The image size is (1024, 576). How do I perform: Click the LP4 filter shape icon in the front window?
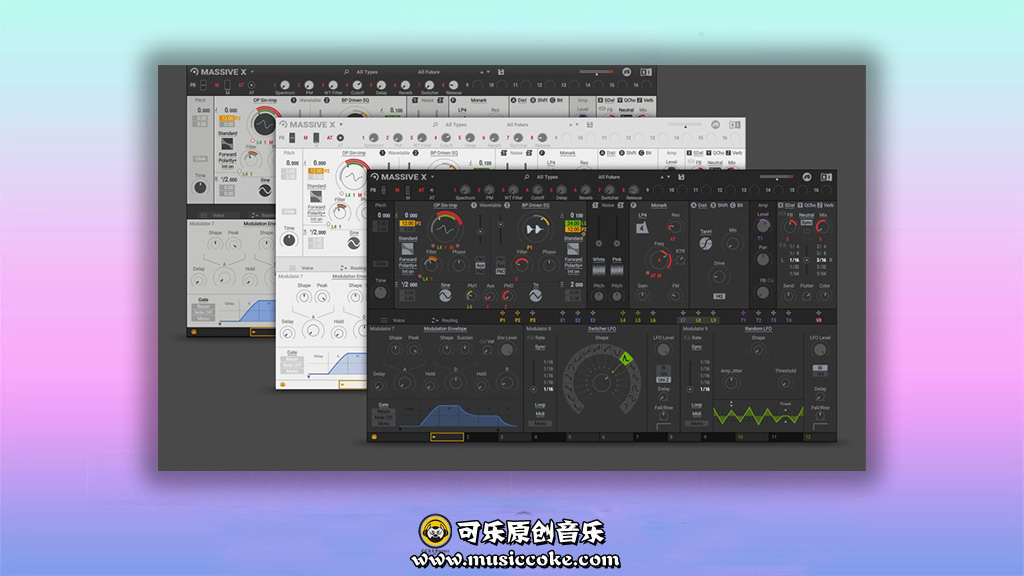642,227
